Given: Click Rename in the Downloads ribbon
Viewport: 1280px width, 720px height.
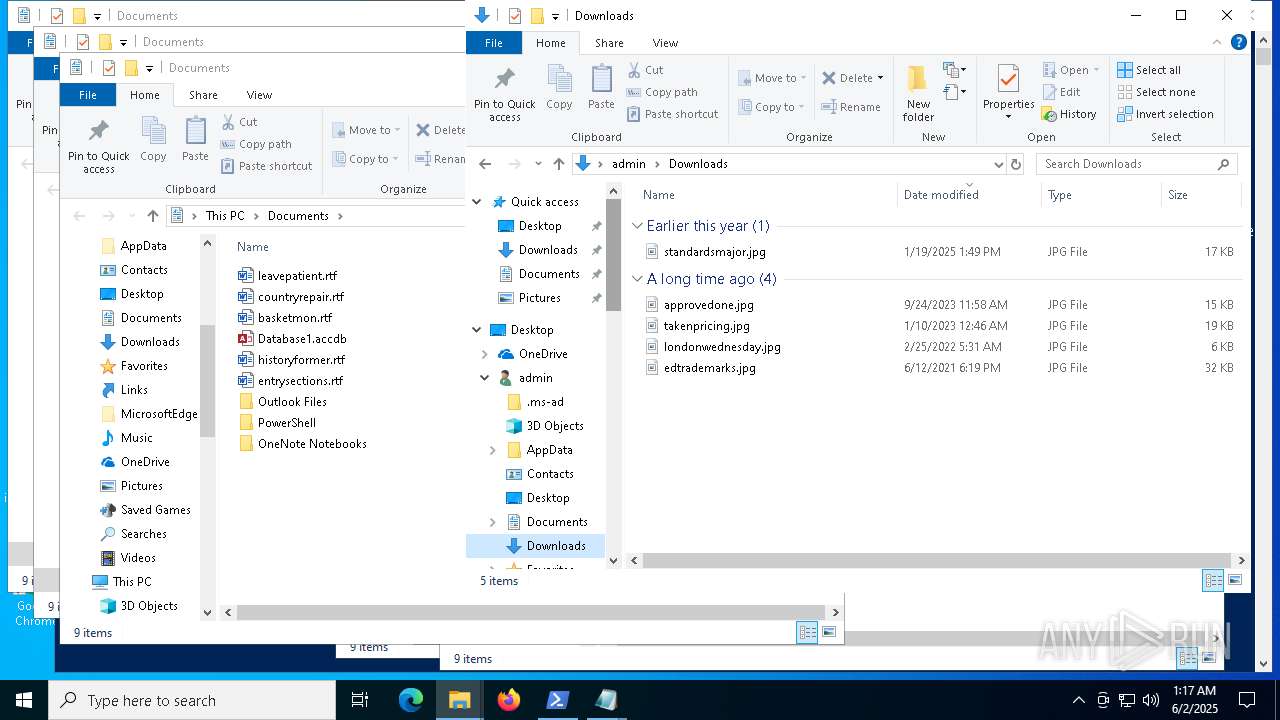Looking at the screenshot, I should pyautogui.click(x=851, y=107).
